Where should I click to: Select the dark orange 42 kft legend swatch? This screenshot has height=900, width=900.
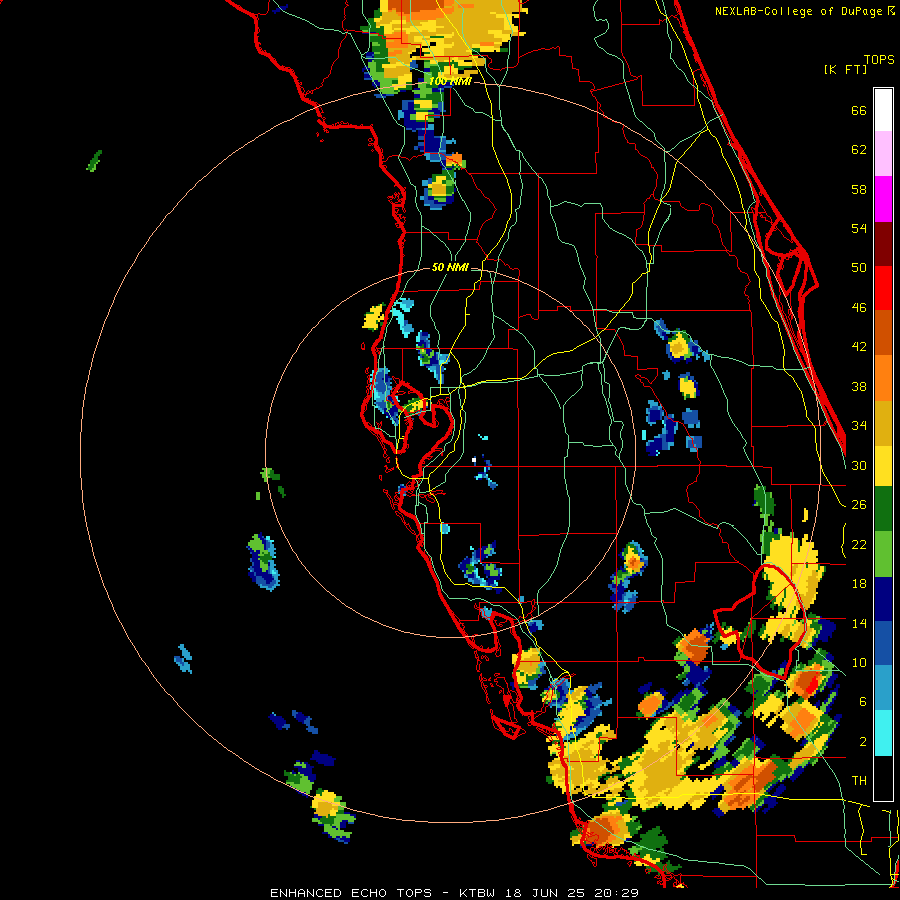tap(883, 333)
